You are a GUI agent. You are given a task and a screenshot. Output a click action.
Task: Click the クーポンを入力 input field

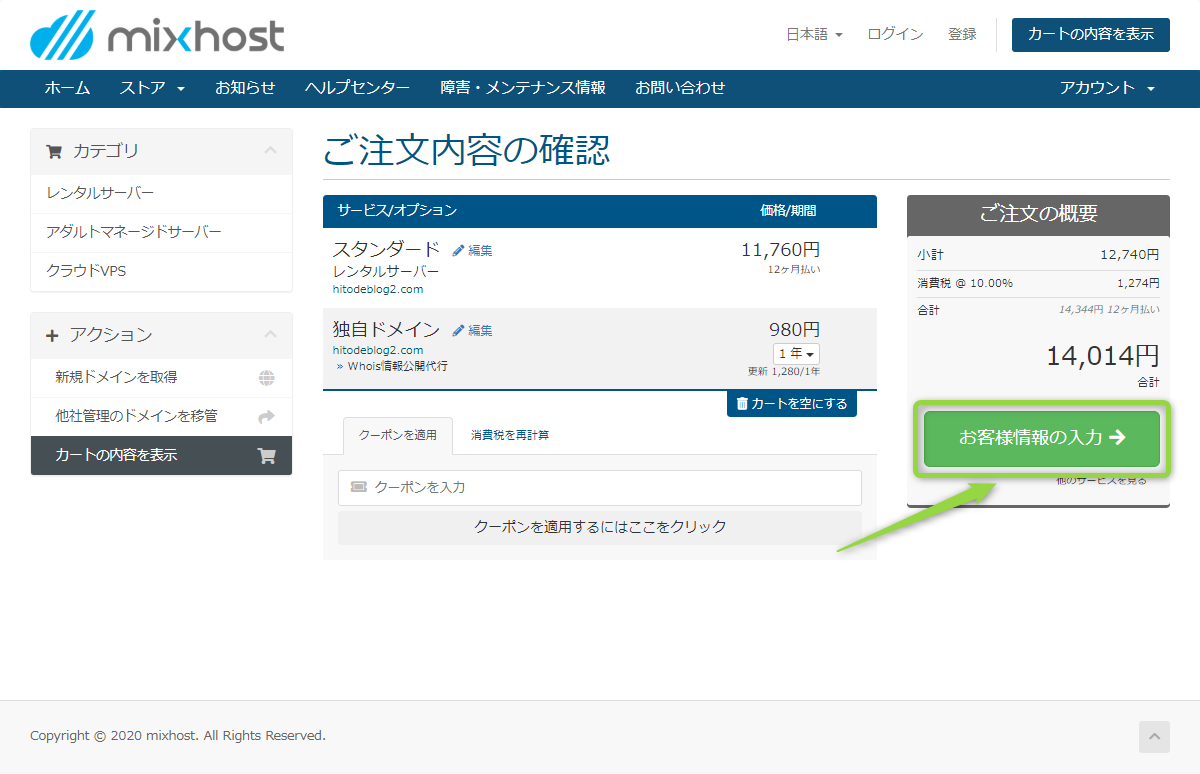click(600, 488)
